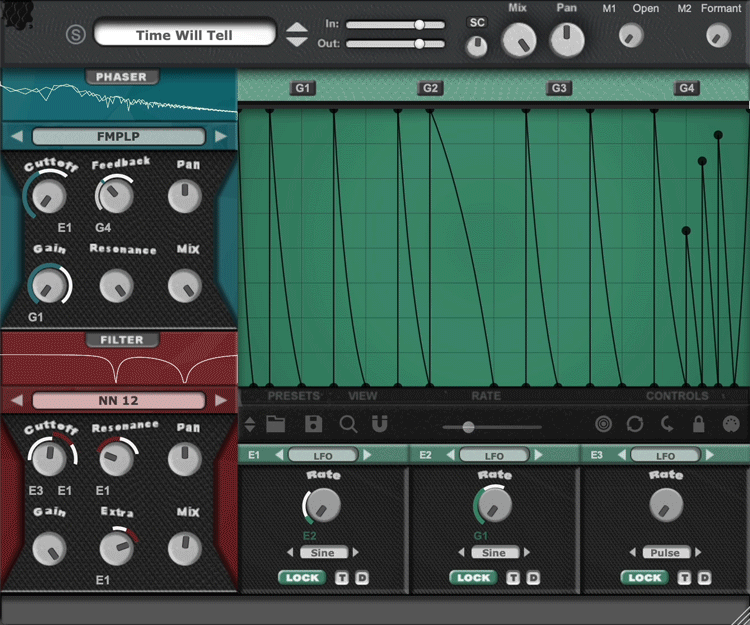Image resolution: width=750 pixels, height=625 pixels.
Task: Toggle the D button under E3 LFO
Action: click(x=704, y=577)
